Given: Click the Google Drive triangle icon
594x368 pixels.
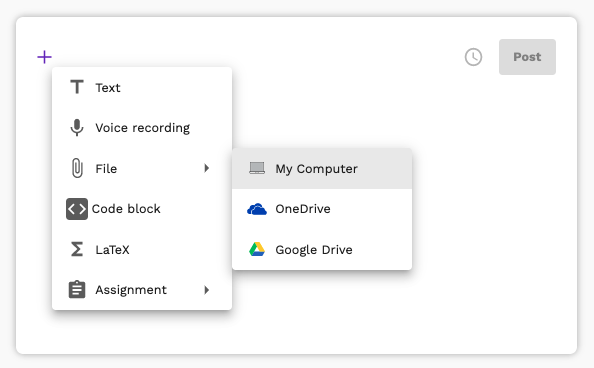Looking at the screenshot, I should coord(257,249).
